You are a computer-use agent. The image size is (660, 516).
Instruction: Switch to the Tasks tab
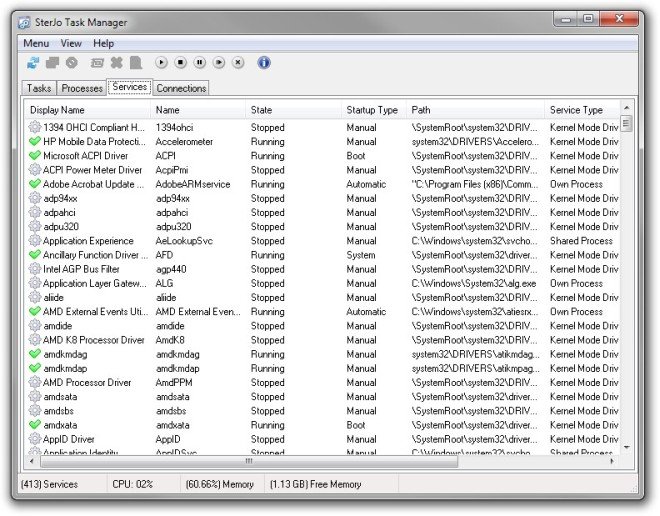pos(39,88)
